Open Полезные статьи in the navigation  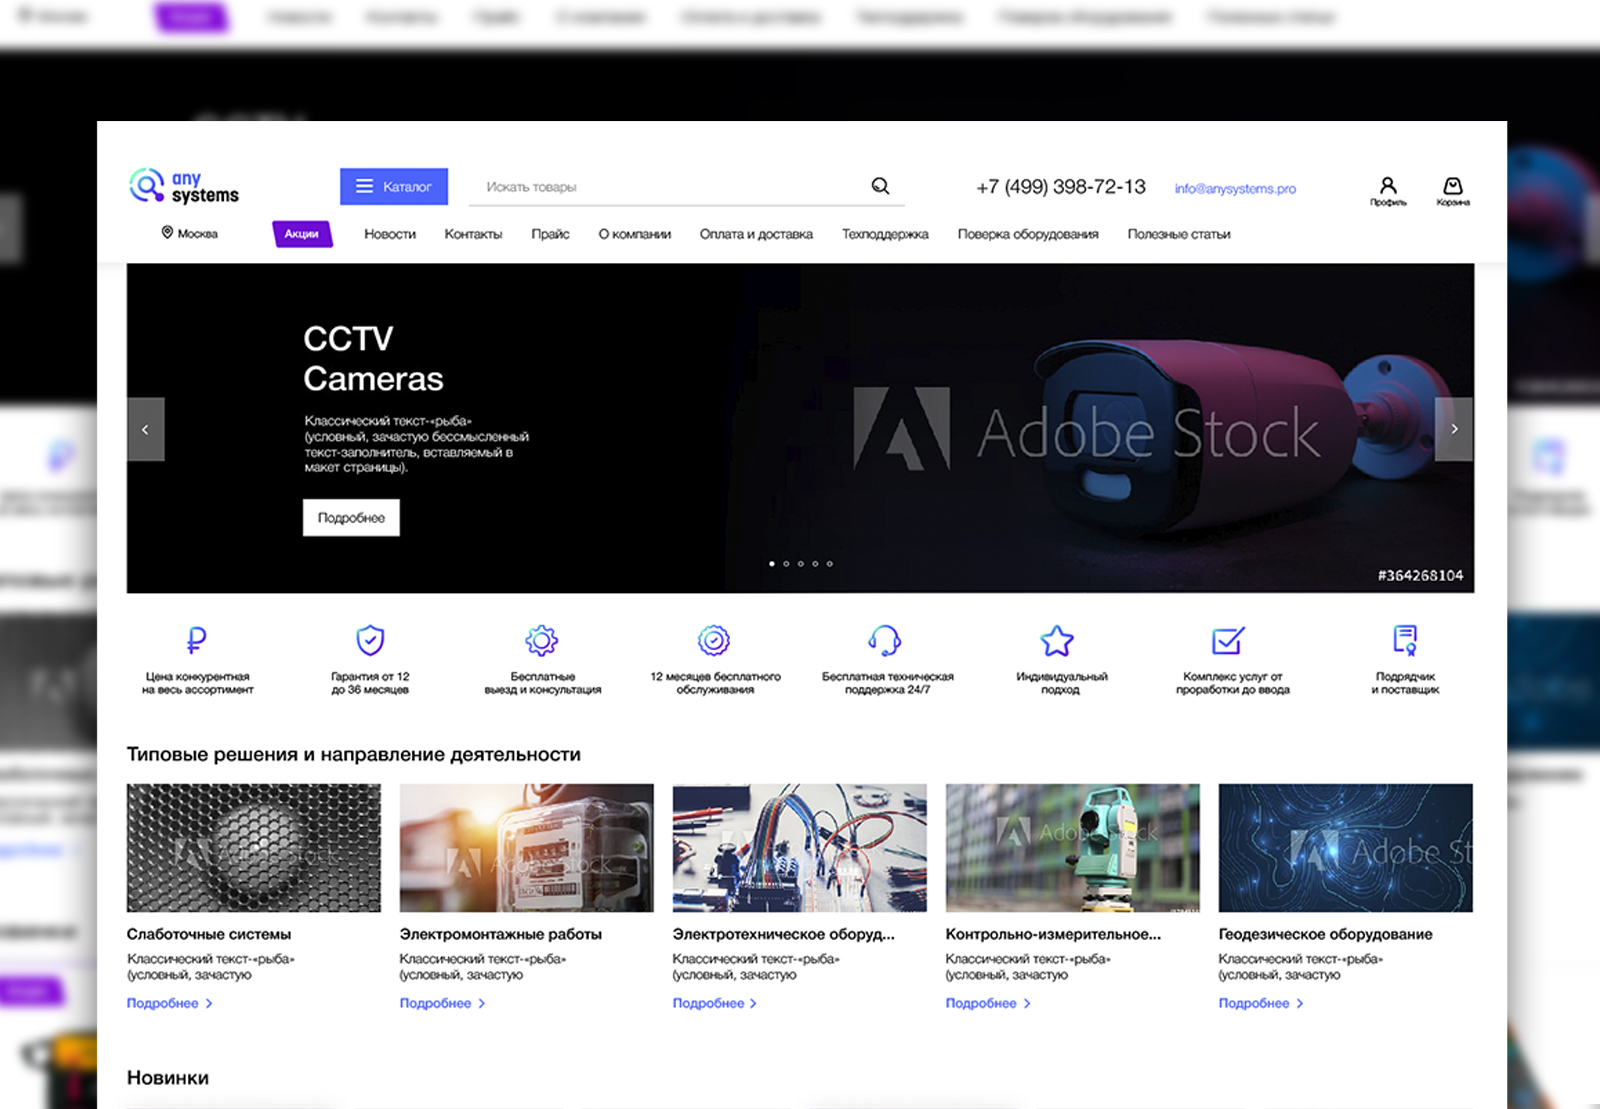(x=1179, y=234)
